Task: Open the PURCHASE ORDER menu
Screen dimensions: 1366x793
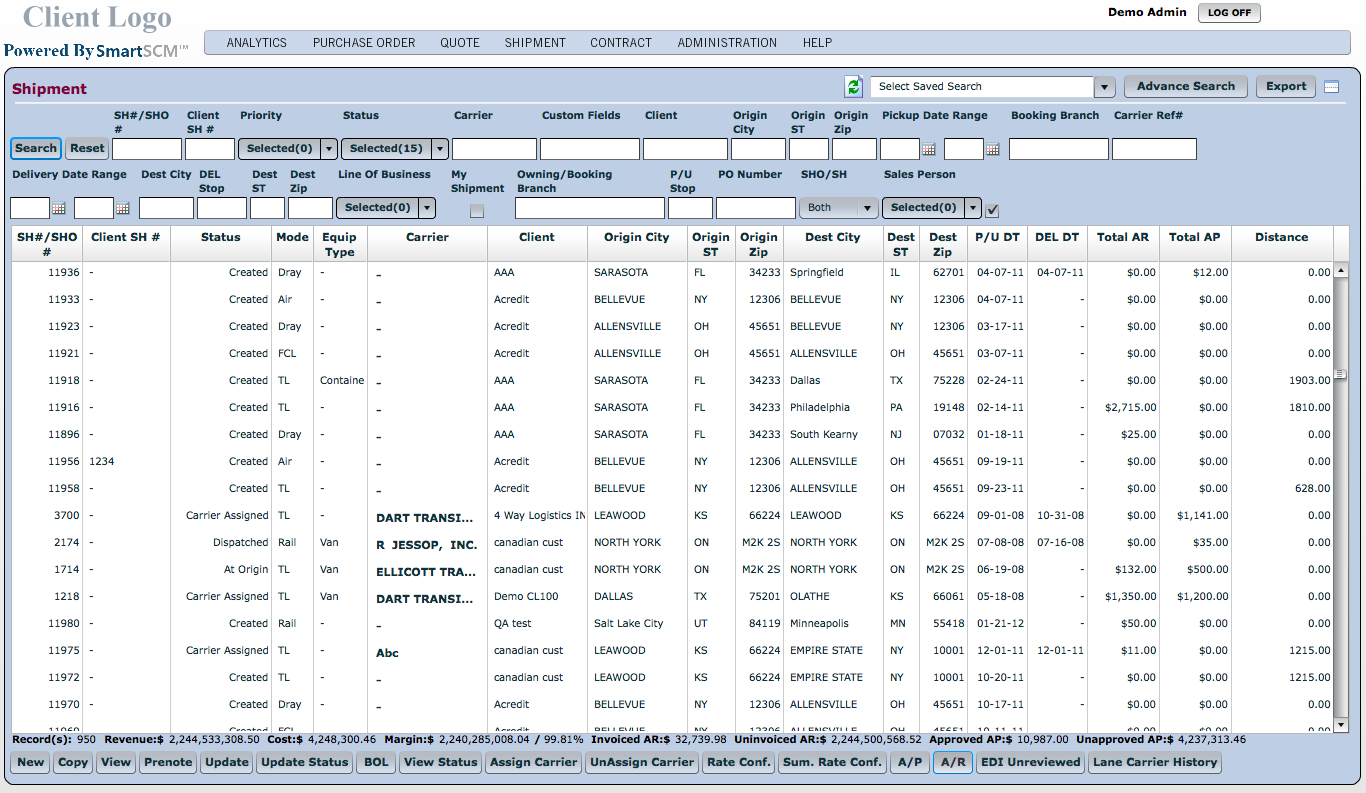Action: pos(364,43)
